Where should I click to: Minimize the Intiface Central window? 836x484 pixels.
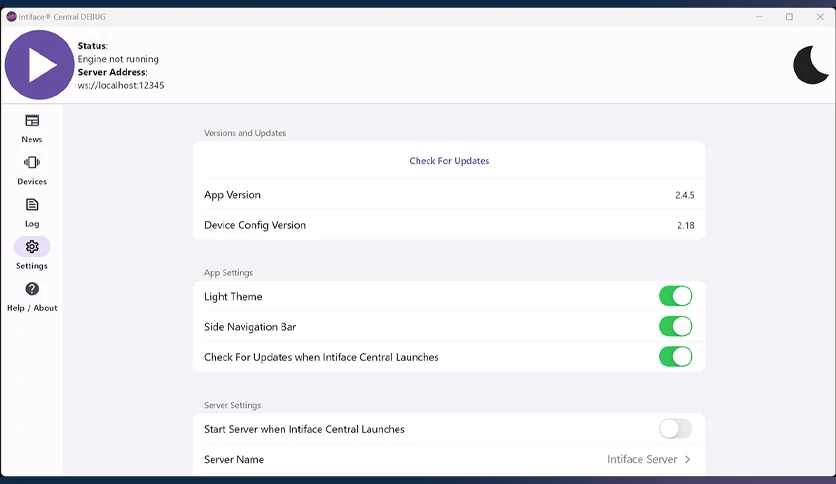click(x=759, y=17)
